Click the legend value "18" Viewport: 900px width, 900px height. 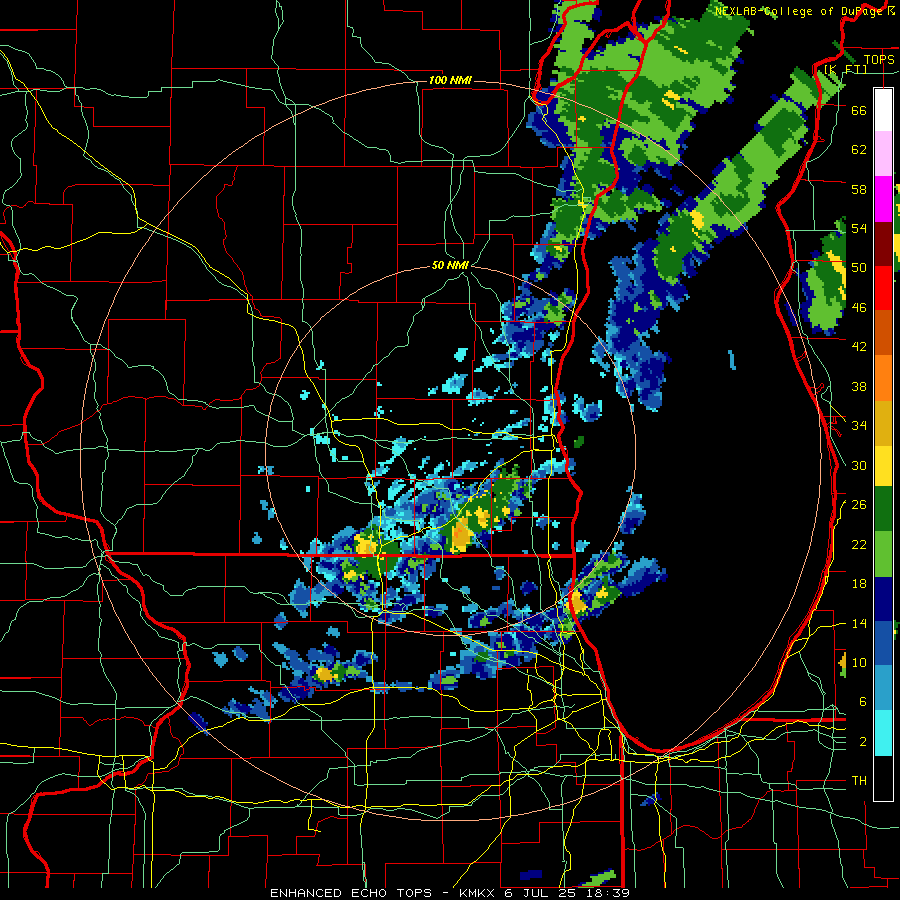(859, 584)
